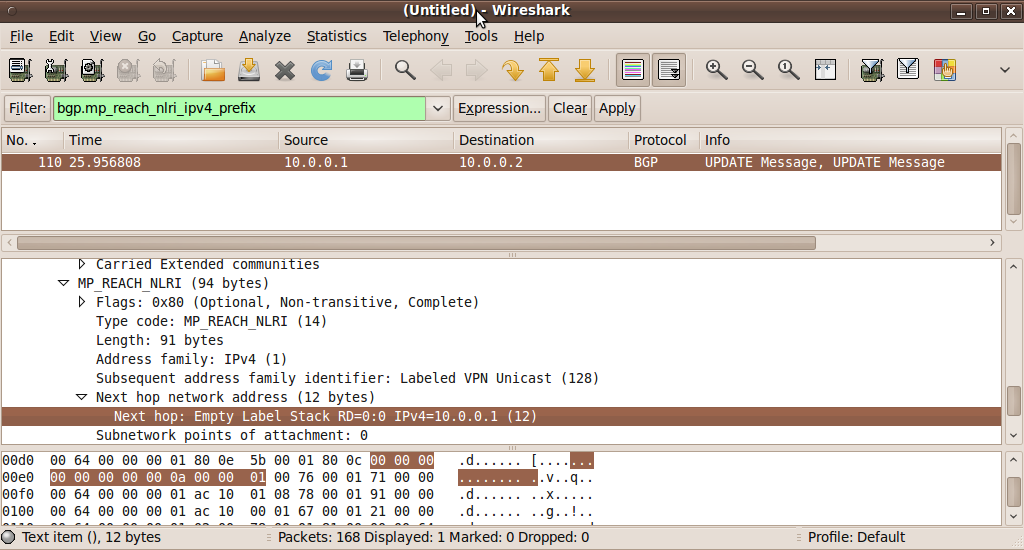This screenshot has height=550, width=1024.
Task: Open the filter history dropdown arrow
Action: (x=438, y=108)
